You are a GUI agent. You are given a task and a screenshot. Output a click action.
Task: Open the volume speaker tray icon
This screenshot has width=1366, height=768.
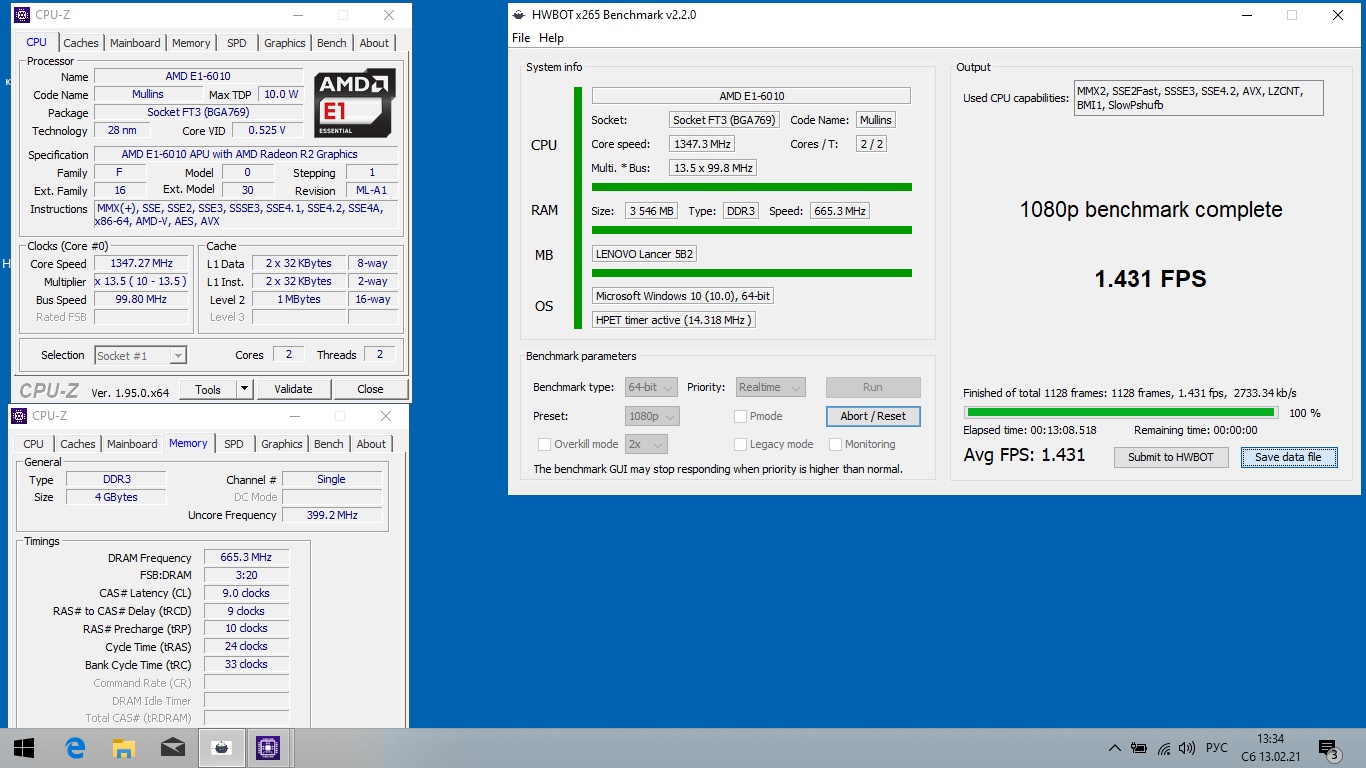(x=1187, y=748)
